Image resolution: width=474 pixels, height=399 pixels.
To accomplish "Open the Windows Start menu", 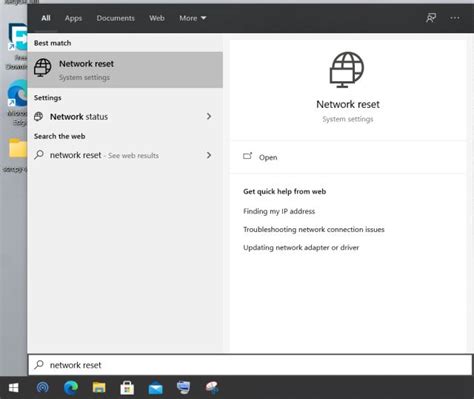I will [13, 388].
